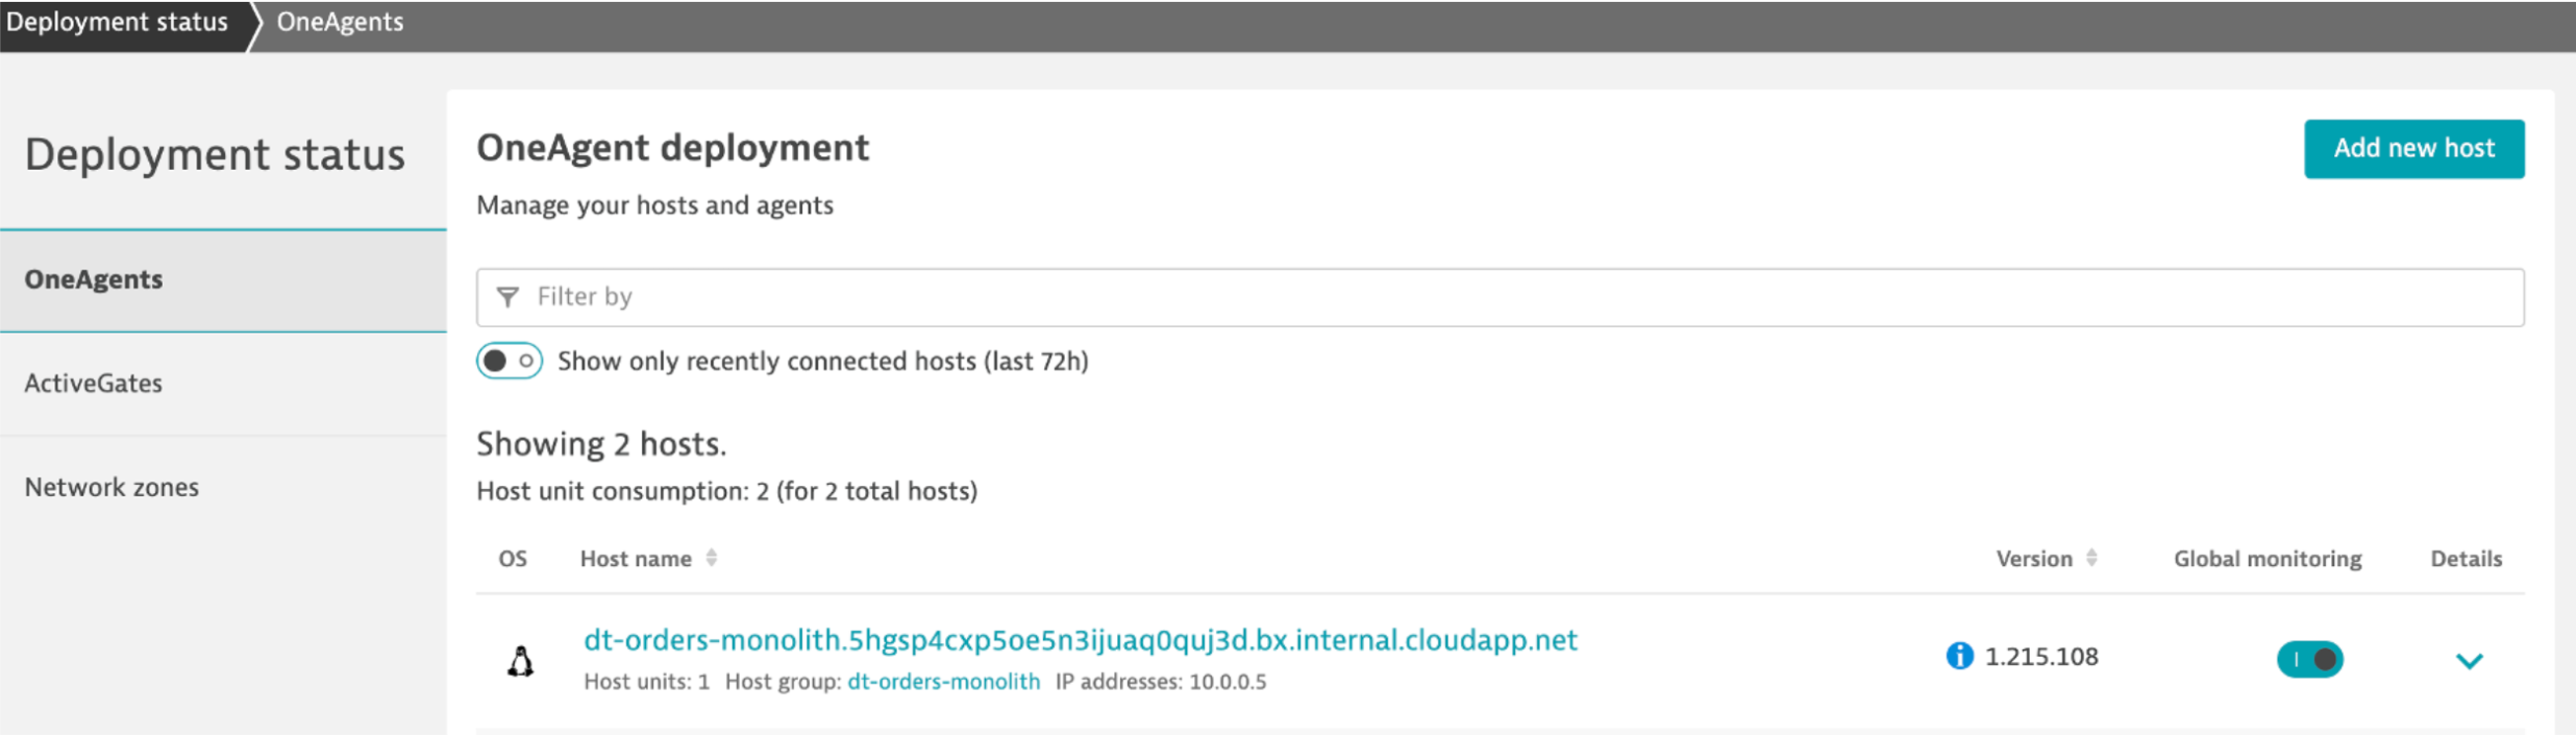Open ActiveGates section

[94, 383]
